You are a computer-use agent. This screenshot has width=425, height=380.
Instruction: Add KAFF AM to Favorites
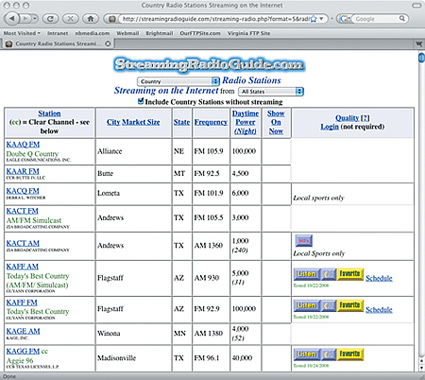coord(350,274)
